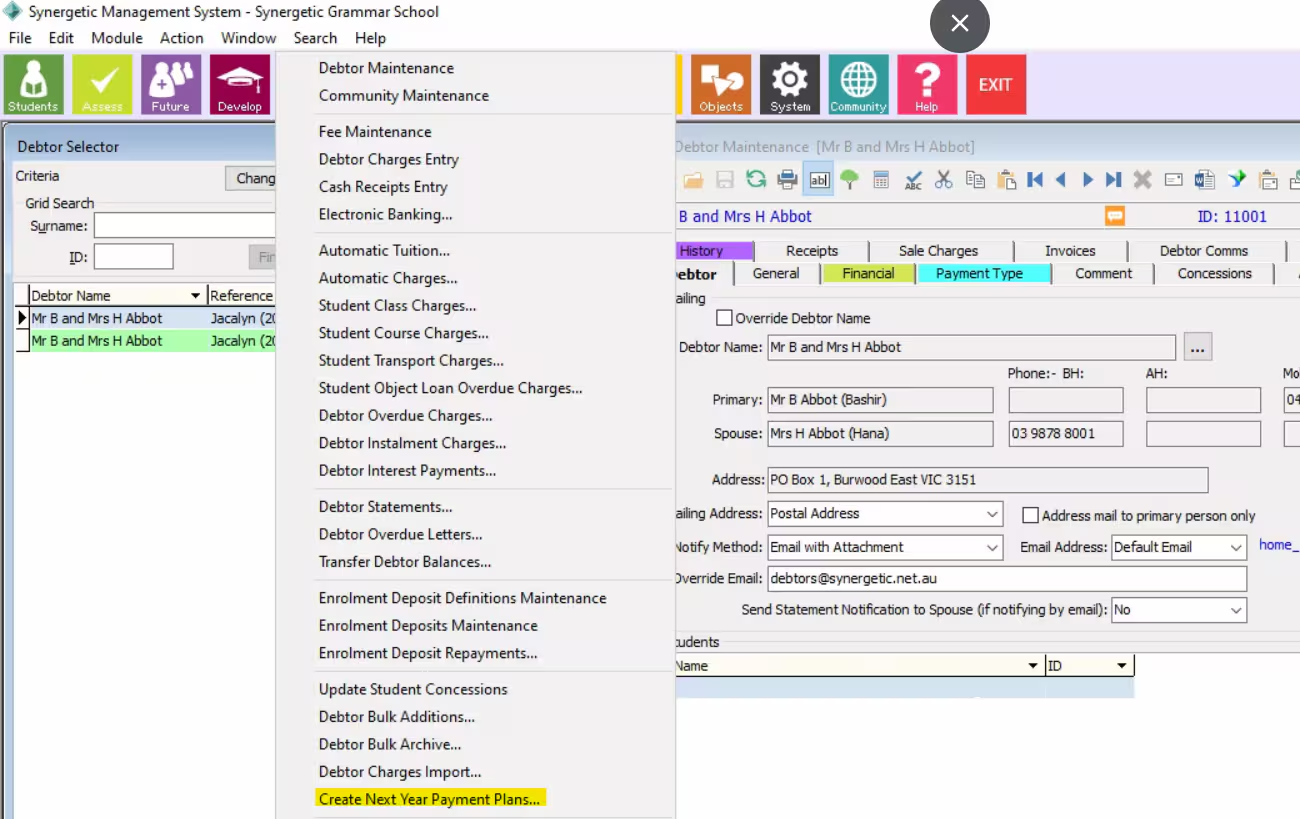Open the Module menu
Image resolution: width=1300 pixels, height=819 pixels.
(x=118, y=38)
